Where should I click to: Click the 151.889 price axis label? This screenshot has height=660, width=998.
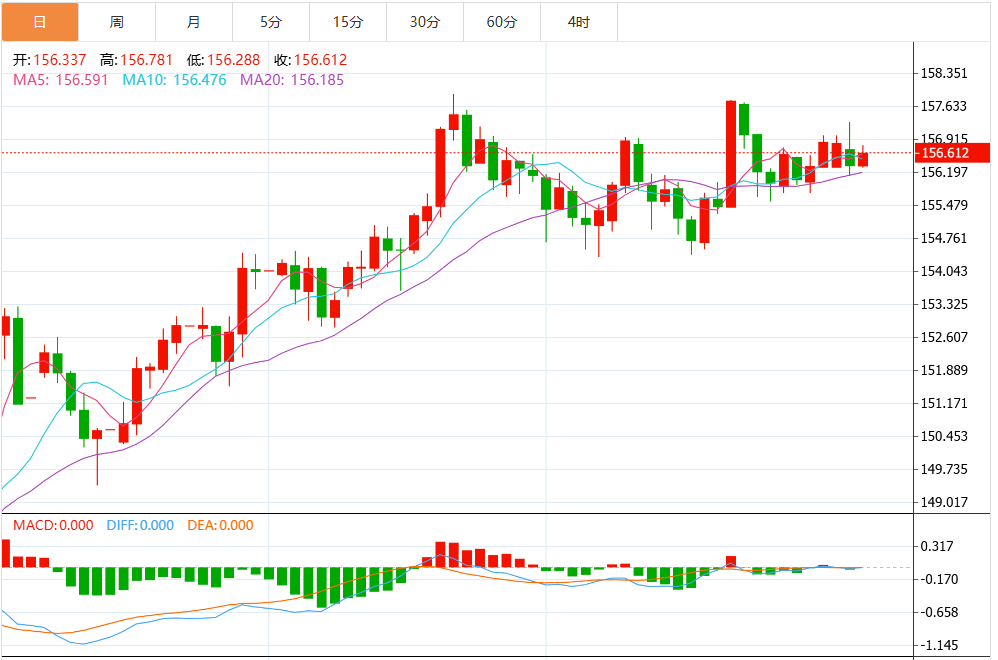945,370
